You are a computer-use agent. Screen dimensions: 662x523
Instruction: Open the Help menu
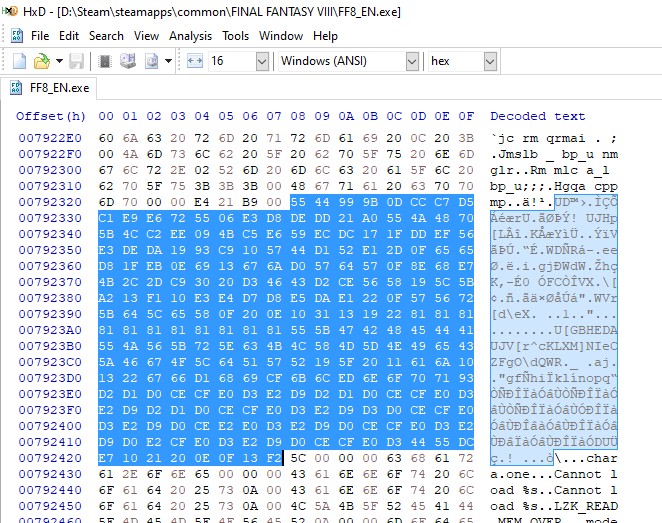(x=325, y=36)
